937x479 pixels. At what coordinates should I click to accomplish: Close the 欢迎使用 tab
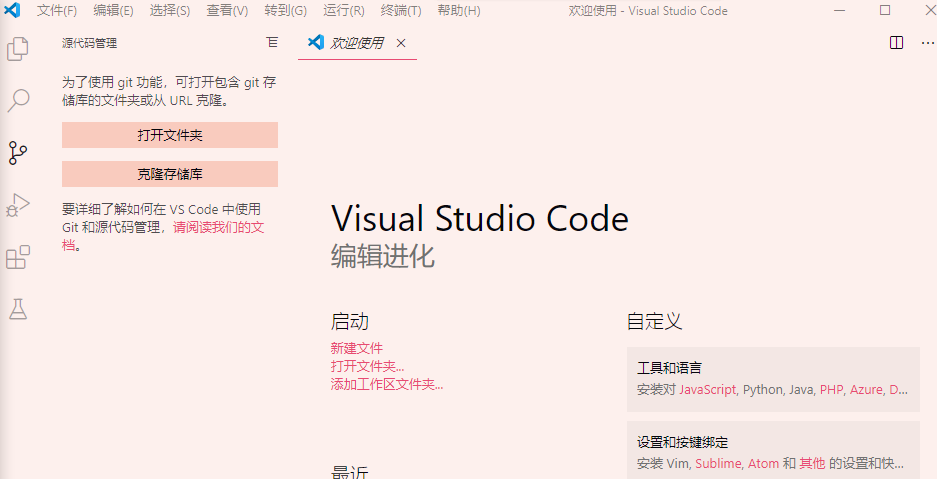click(401, 43)
